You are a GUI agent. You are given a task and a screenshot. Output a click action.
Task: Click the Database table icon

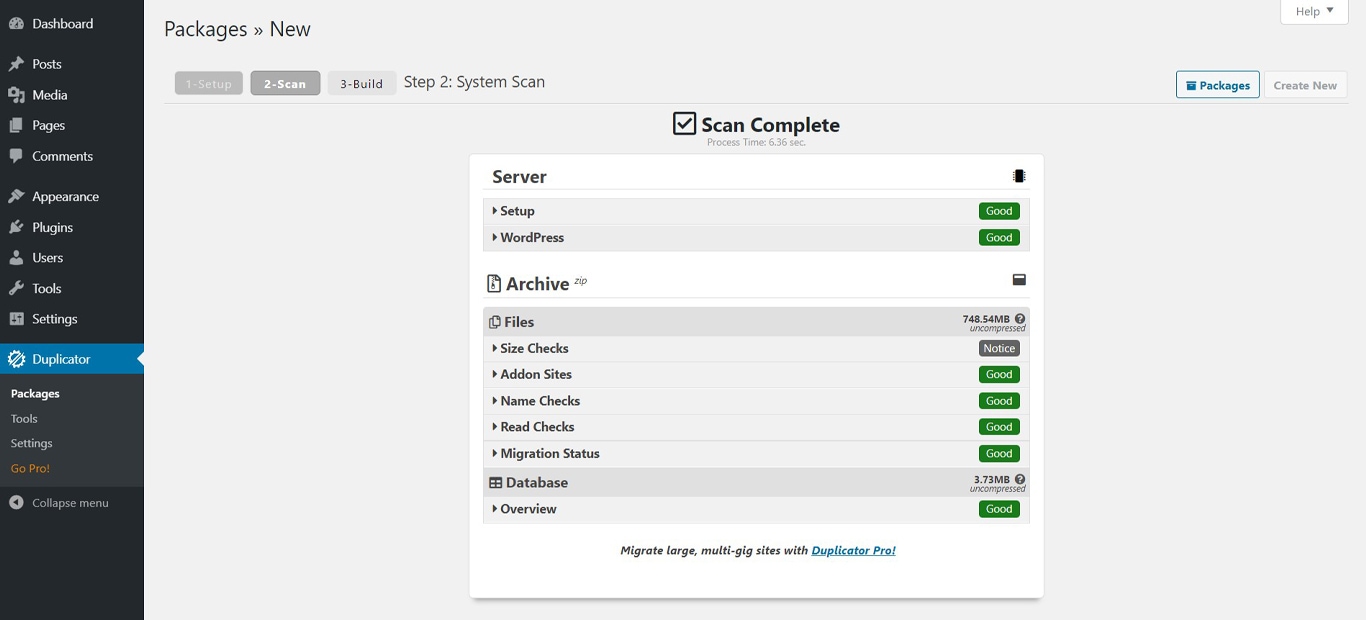tap(495, 483)
